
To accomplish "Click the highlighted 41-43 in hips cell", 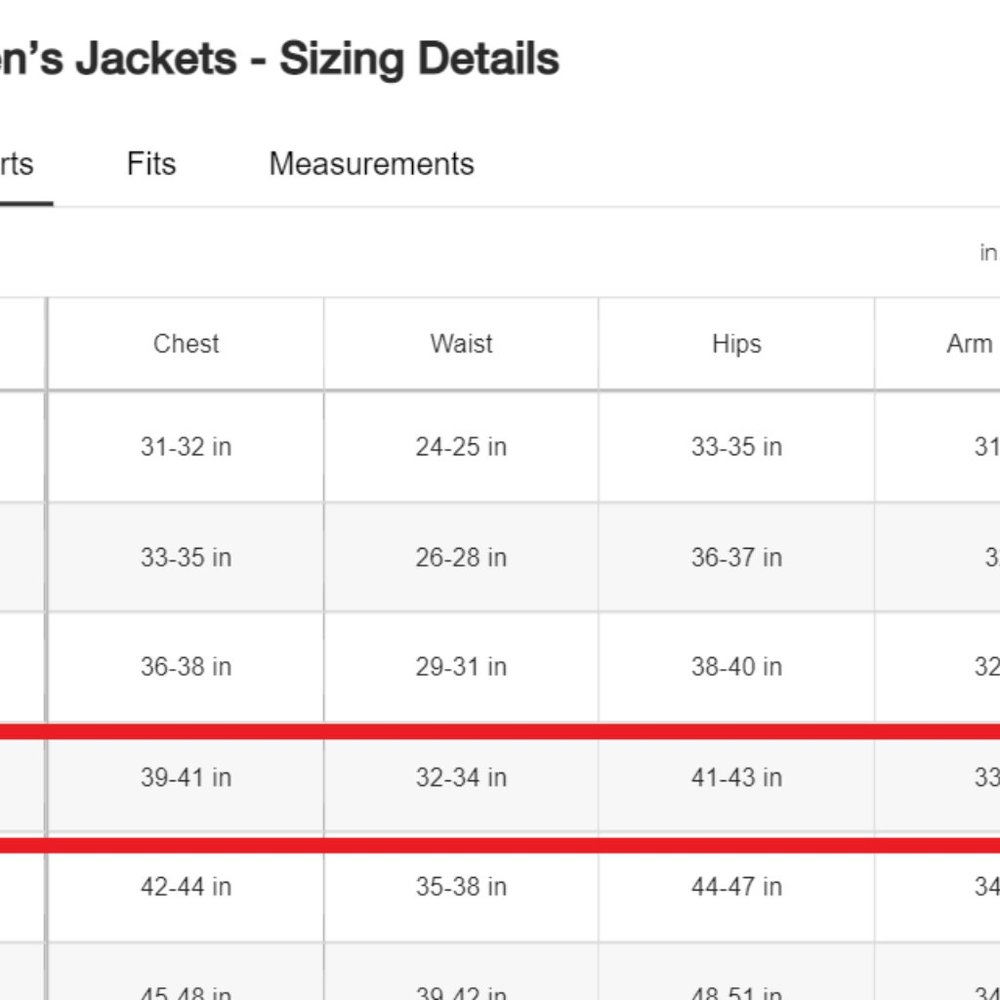I will [x=736, y=777].
